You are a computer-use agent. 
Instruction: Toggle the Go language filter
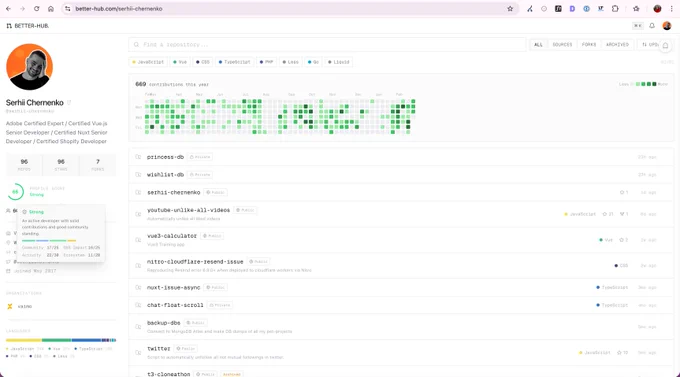[x=313, y=62]
